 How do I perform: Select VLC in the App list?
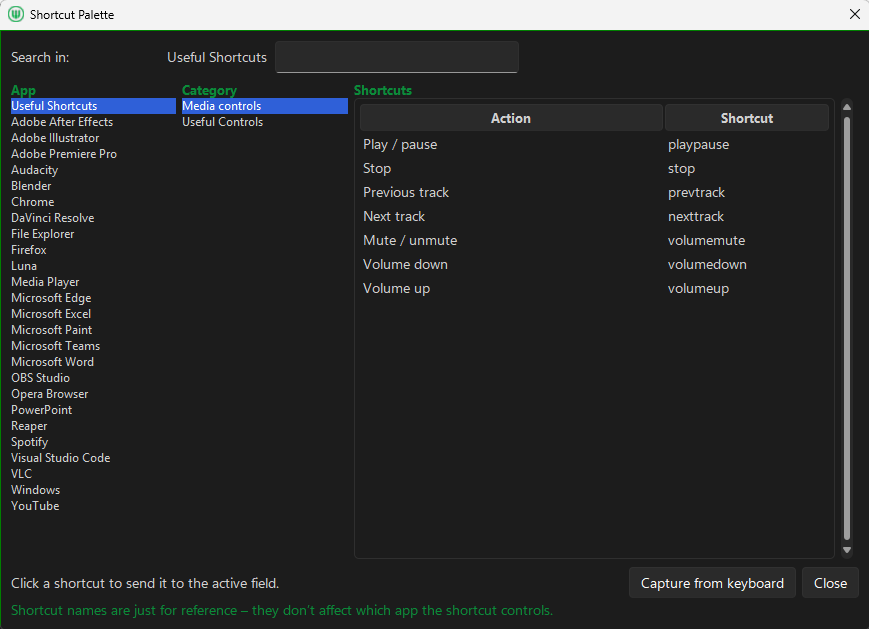(22, 475)
